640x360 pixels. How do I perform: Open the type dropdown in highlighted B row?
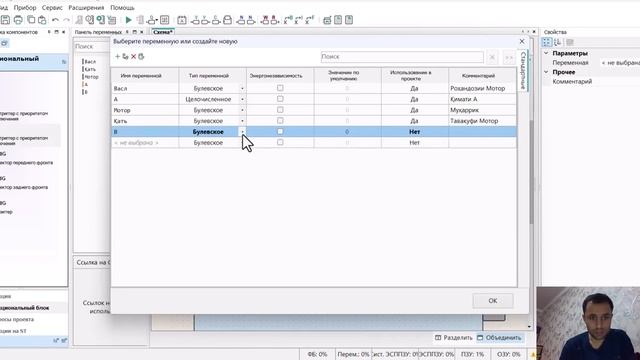point(242,131)
